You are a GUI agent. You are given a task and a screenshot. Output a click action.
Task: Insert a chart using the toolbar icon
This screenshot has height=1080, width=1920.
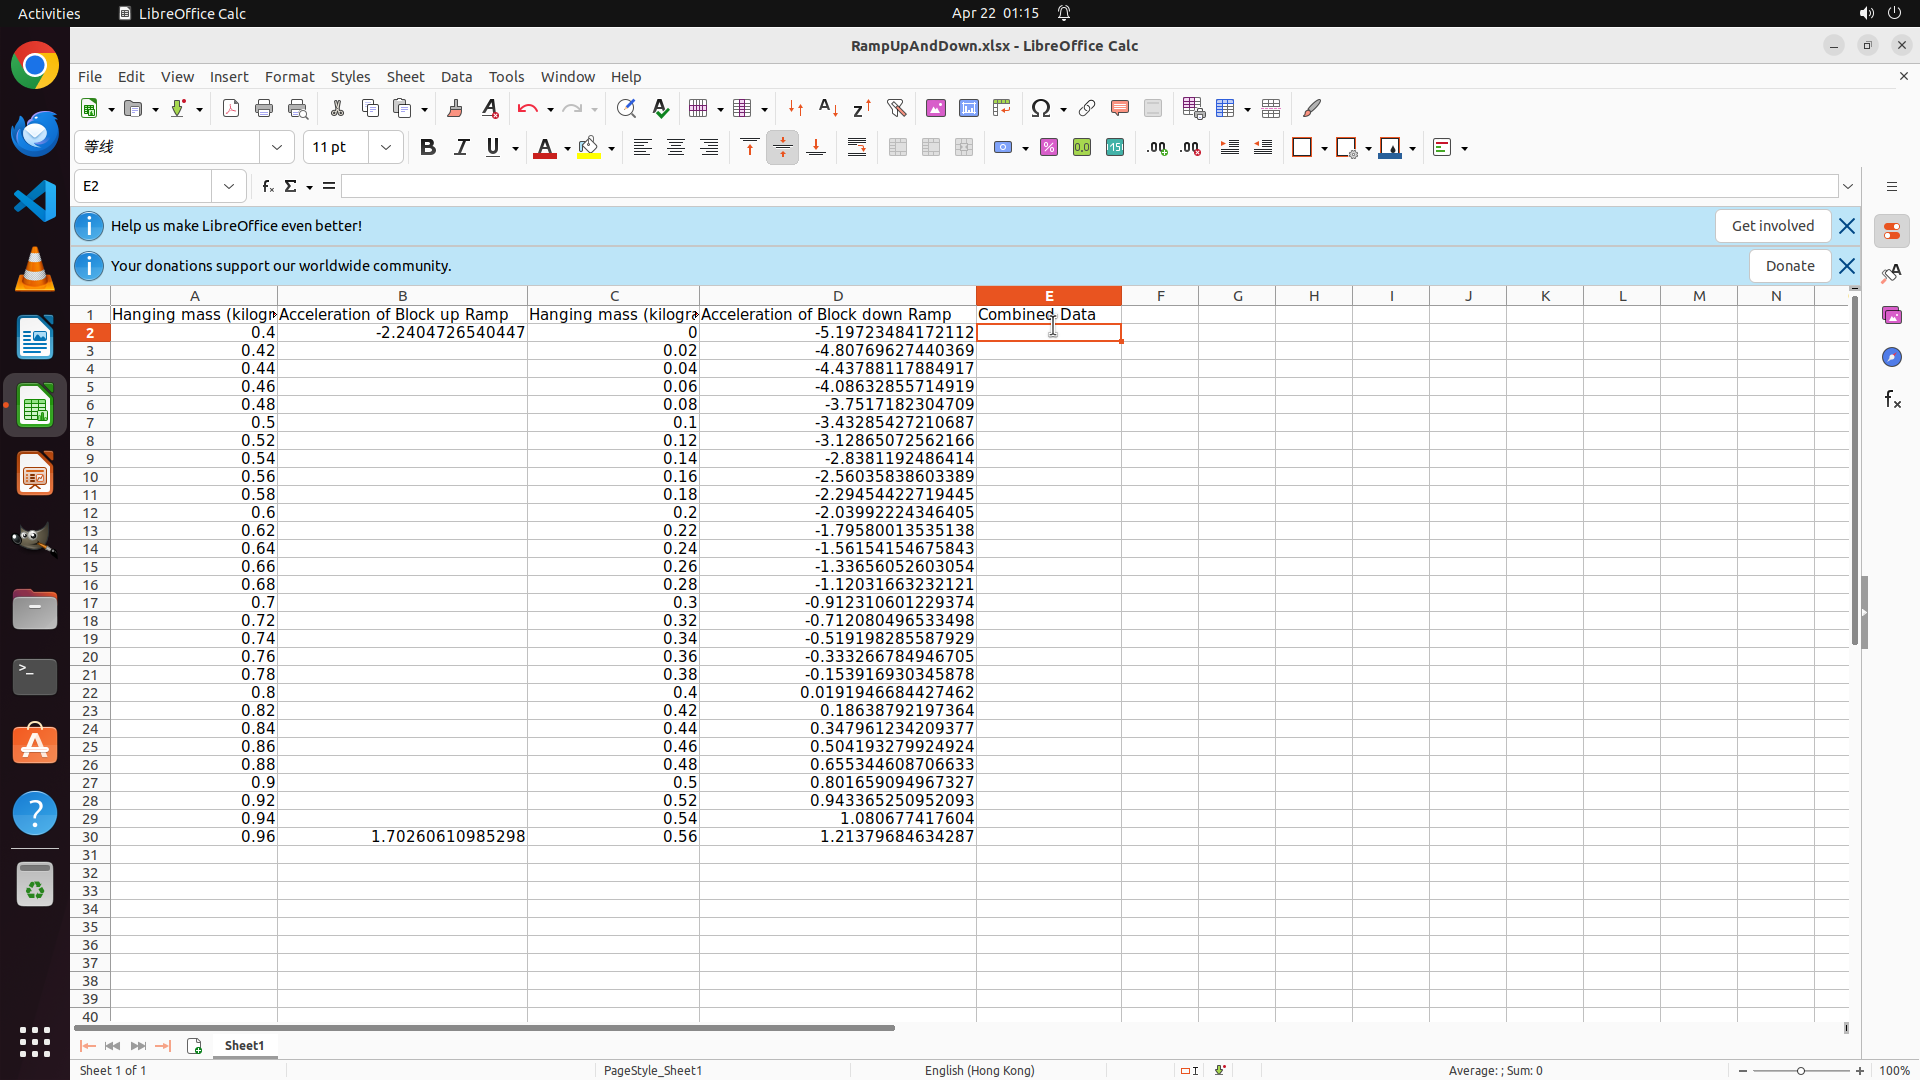(x=968, y=109)
